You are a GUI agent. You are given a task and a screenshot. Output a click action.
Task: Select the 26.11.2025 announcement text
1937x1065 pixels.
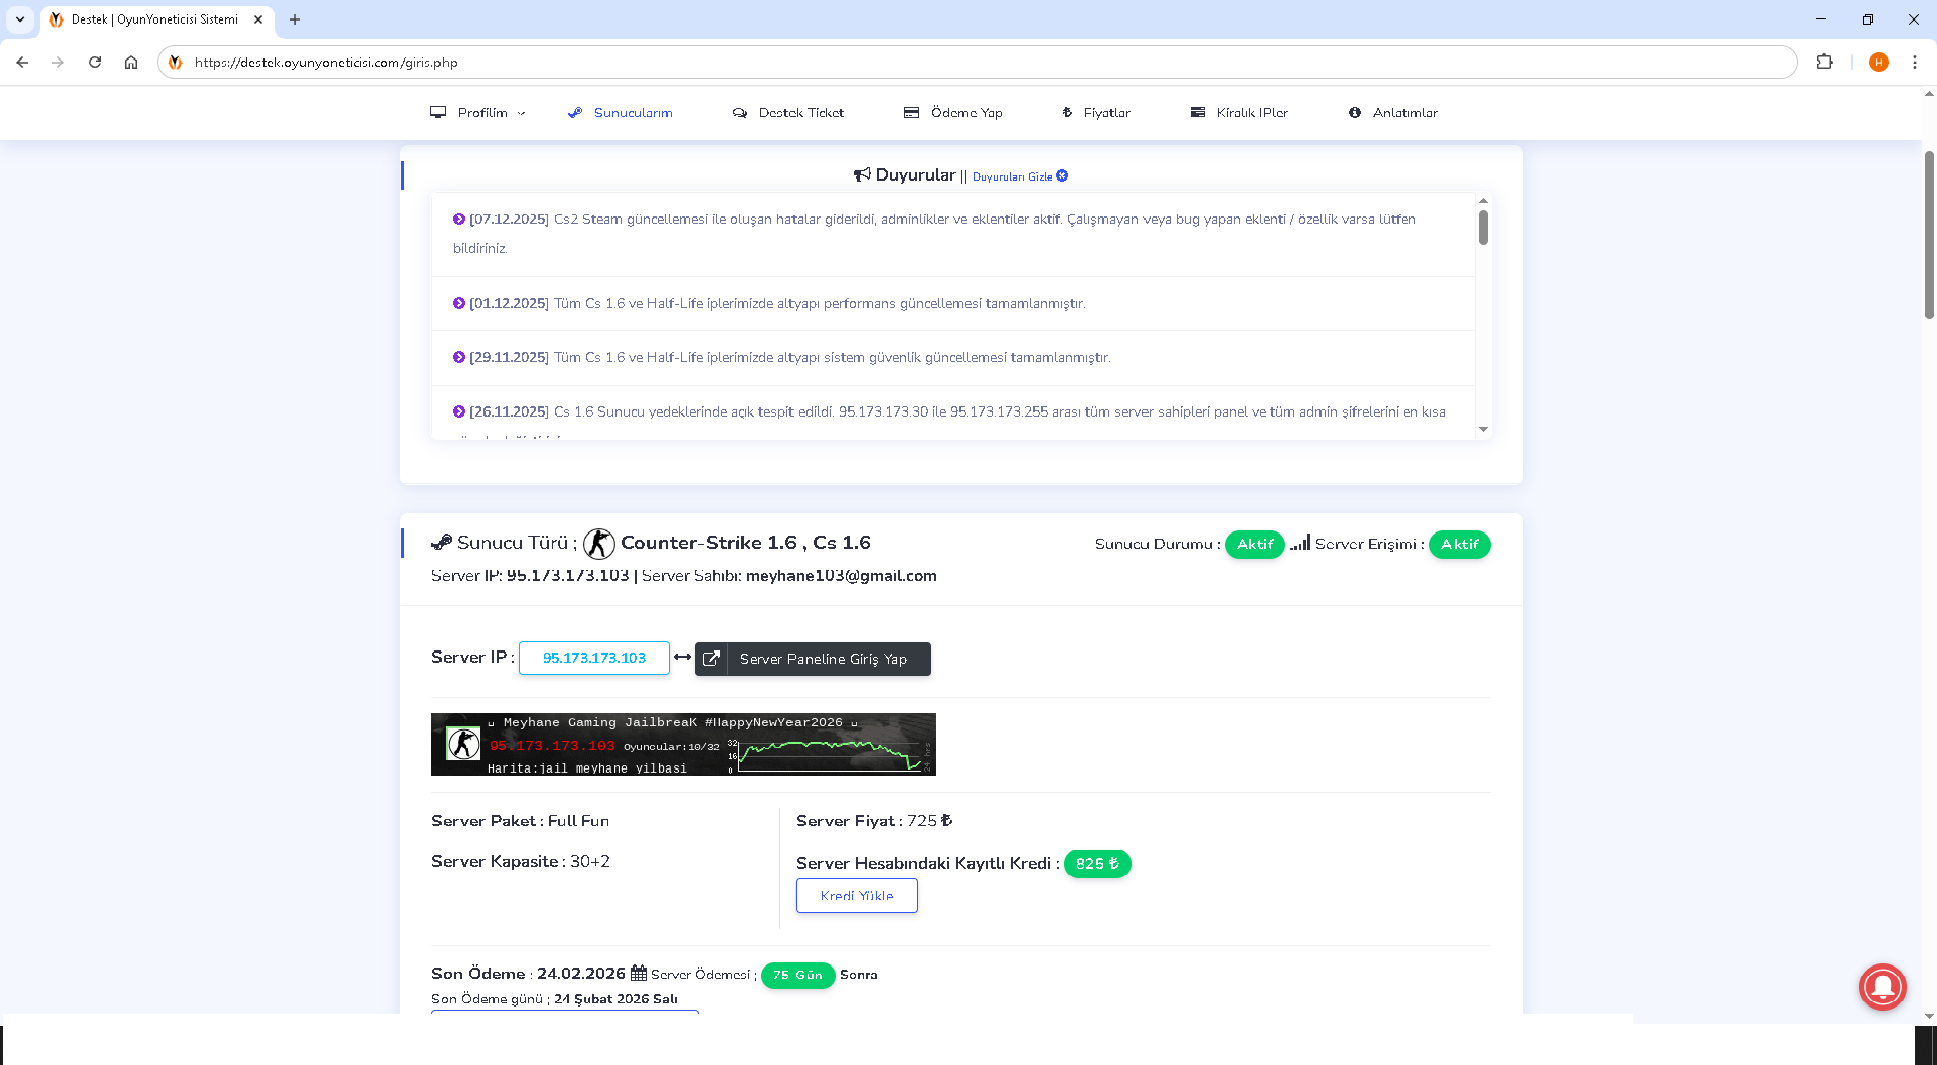tap(949, 412)
